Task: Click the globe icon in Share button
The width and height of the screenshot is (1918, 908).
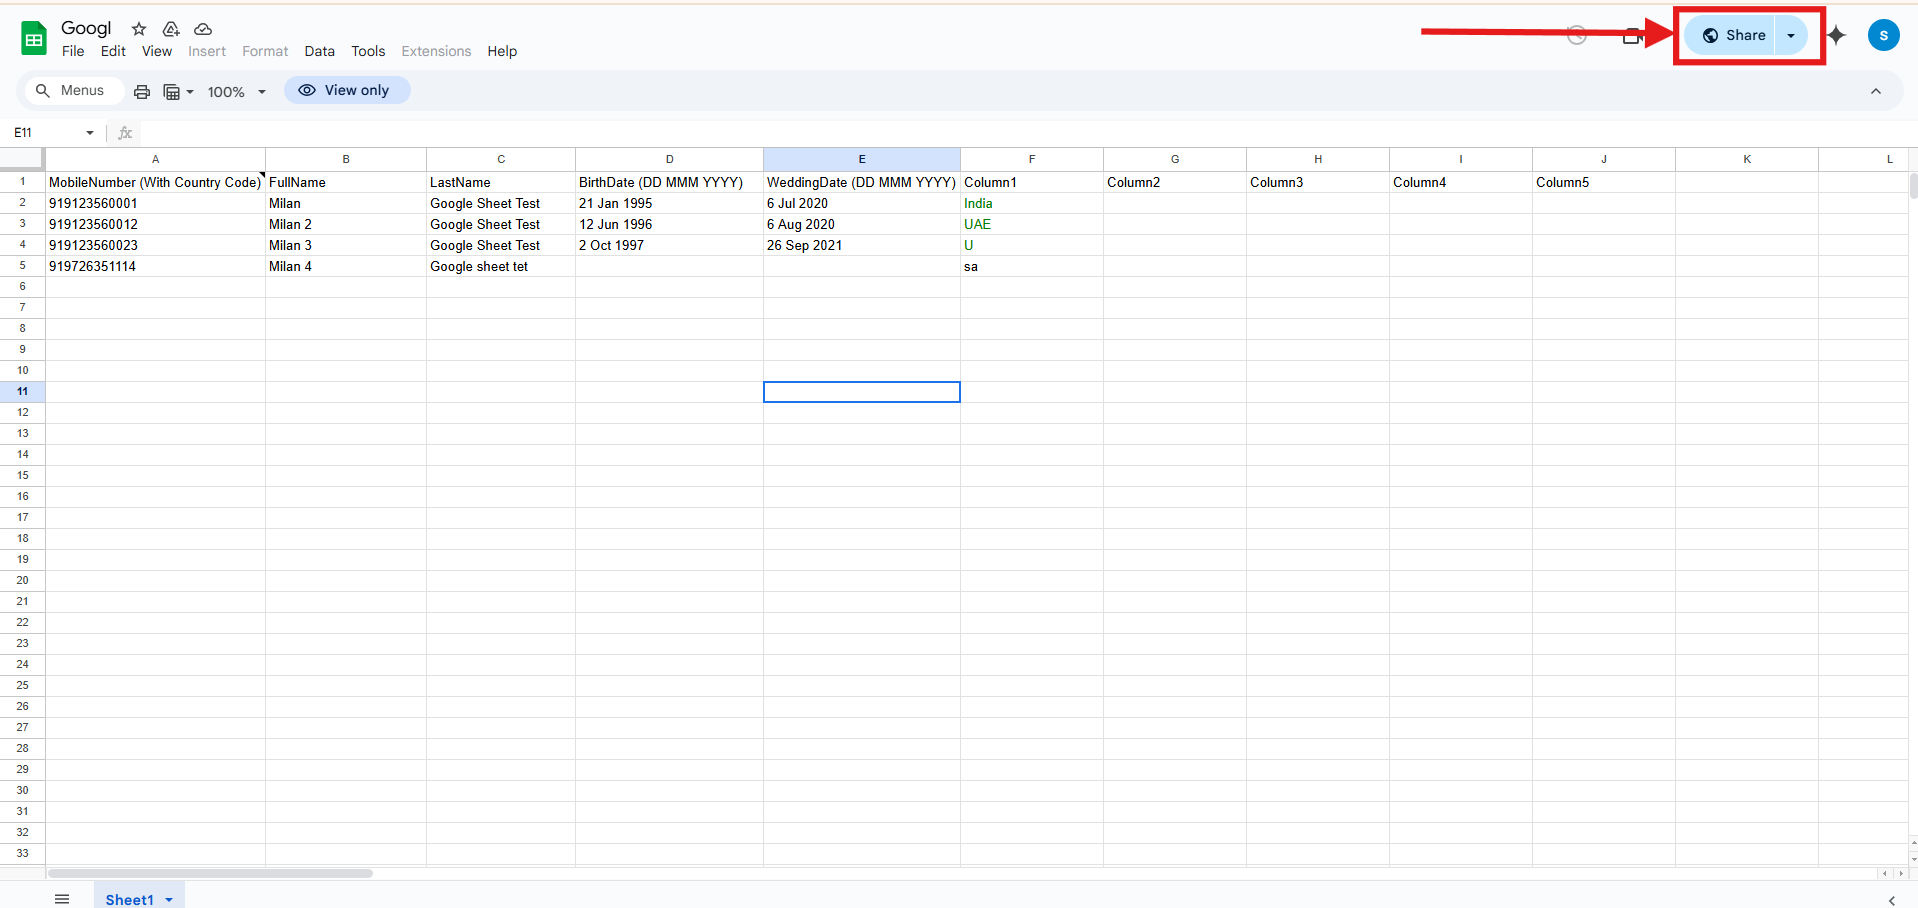Action: [1710, 35]
